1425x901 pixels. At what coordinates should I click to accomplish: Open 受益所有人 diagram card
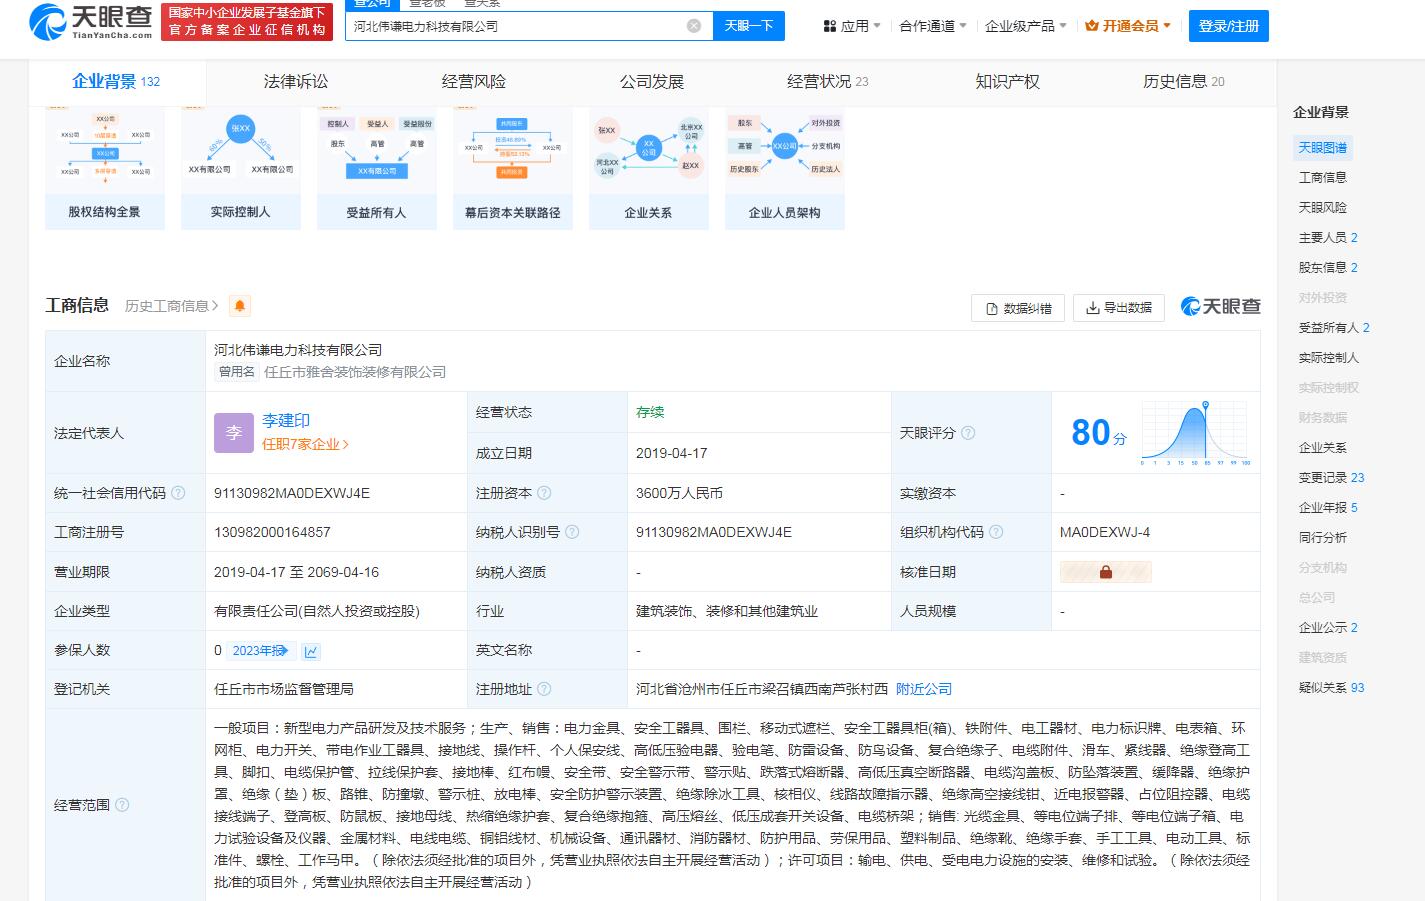pos(377,167)
